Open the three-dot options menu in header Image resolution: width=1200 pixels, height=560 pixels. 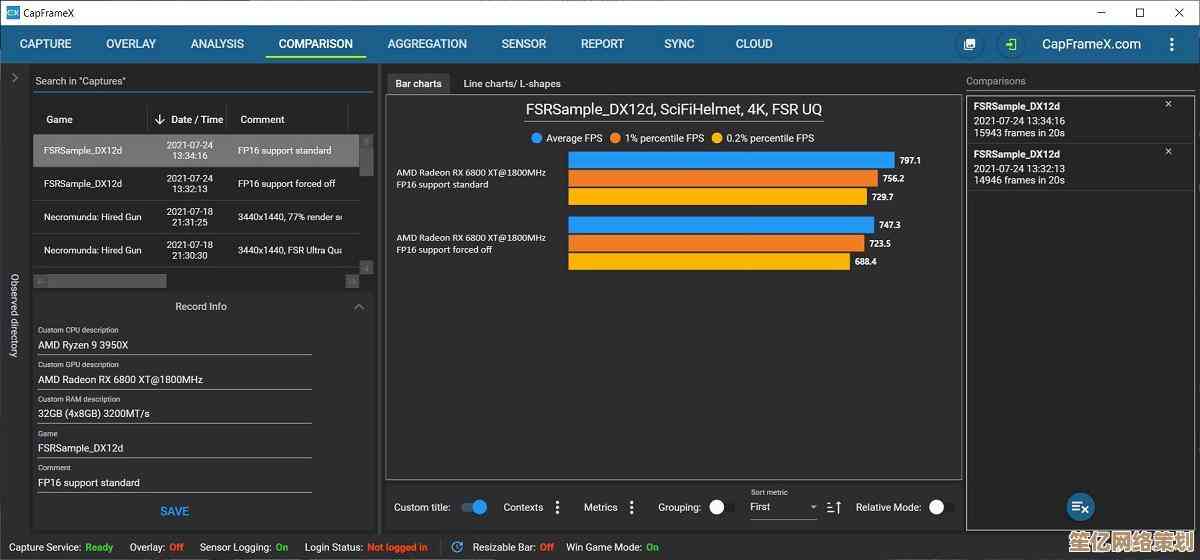[x=1172, y=44]
